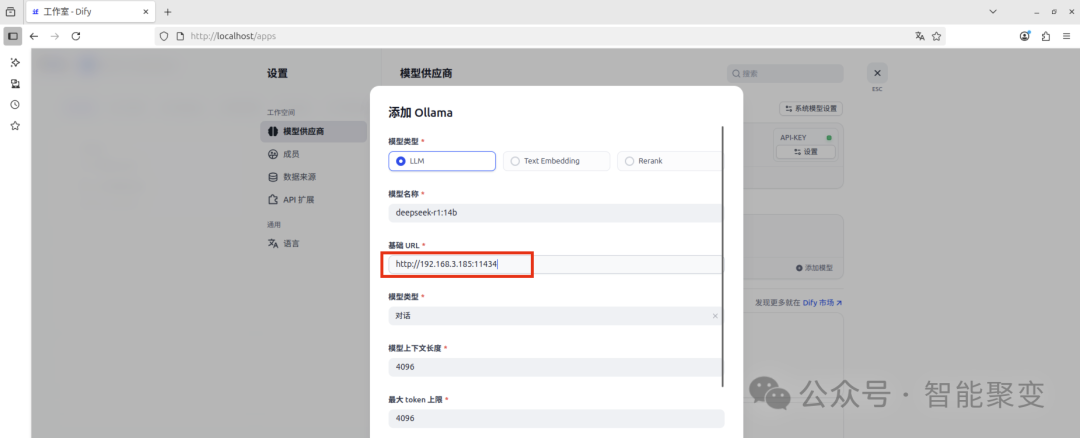
Task: Open bookmarks star icon in sidebar
Action: pos(14,126)
